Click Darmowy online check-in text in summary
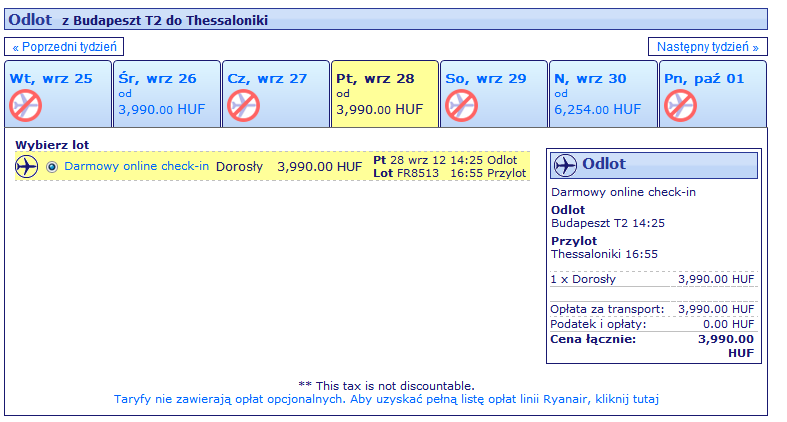Screen dimensions: 787x422 click(623, 192)
